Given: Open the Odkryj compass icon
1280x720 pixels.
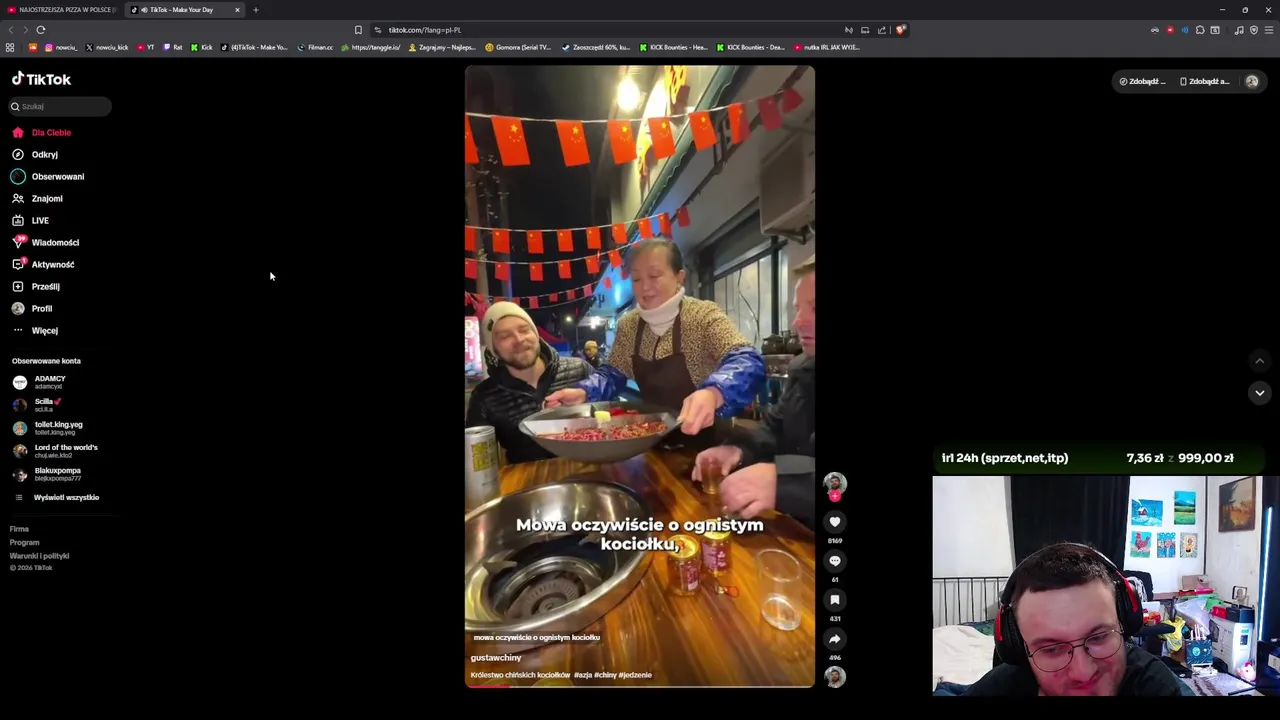Looking at the screenshot, I should (x=18, y=154).
